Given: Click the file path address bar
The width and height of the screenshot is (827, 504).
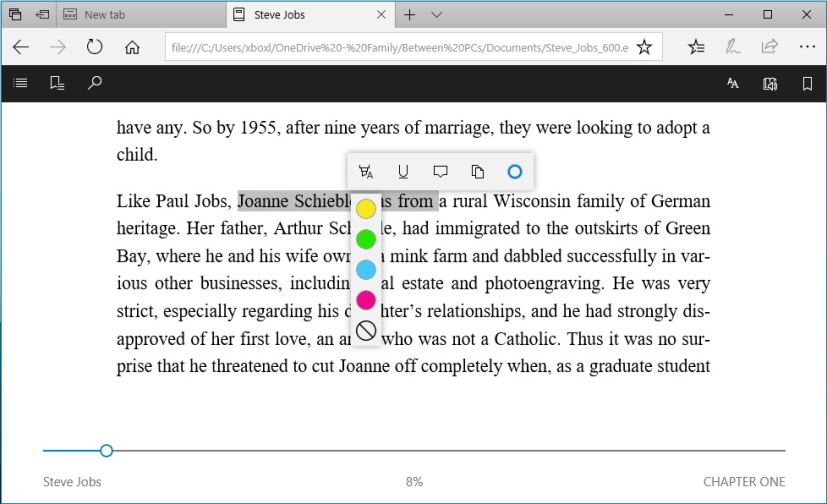Looking at the screenshot, I should (400, 48).
